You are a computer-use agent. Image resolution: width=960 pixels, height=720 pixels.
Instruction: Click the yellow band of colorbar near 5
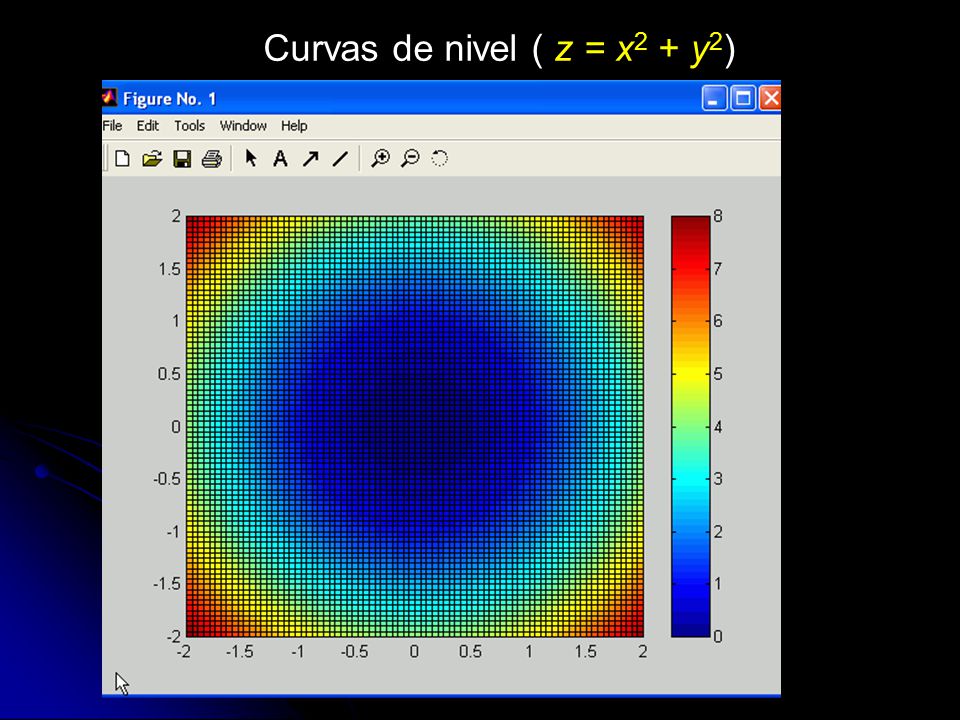691,373
